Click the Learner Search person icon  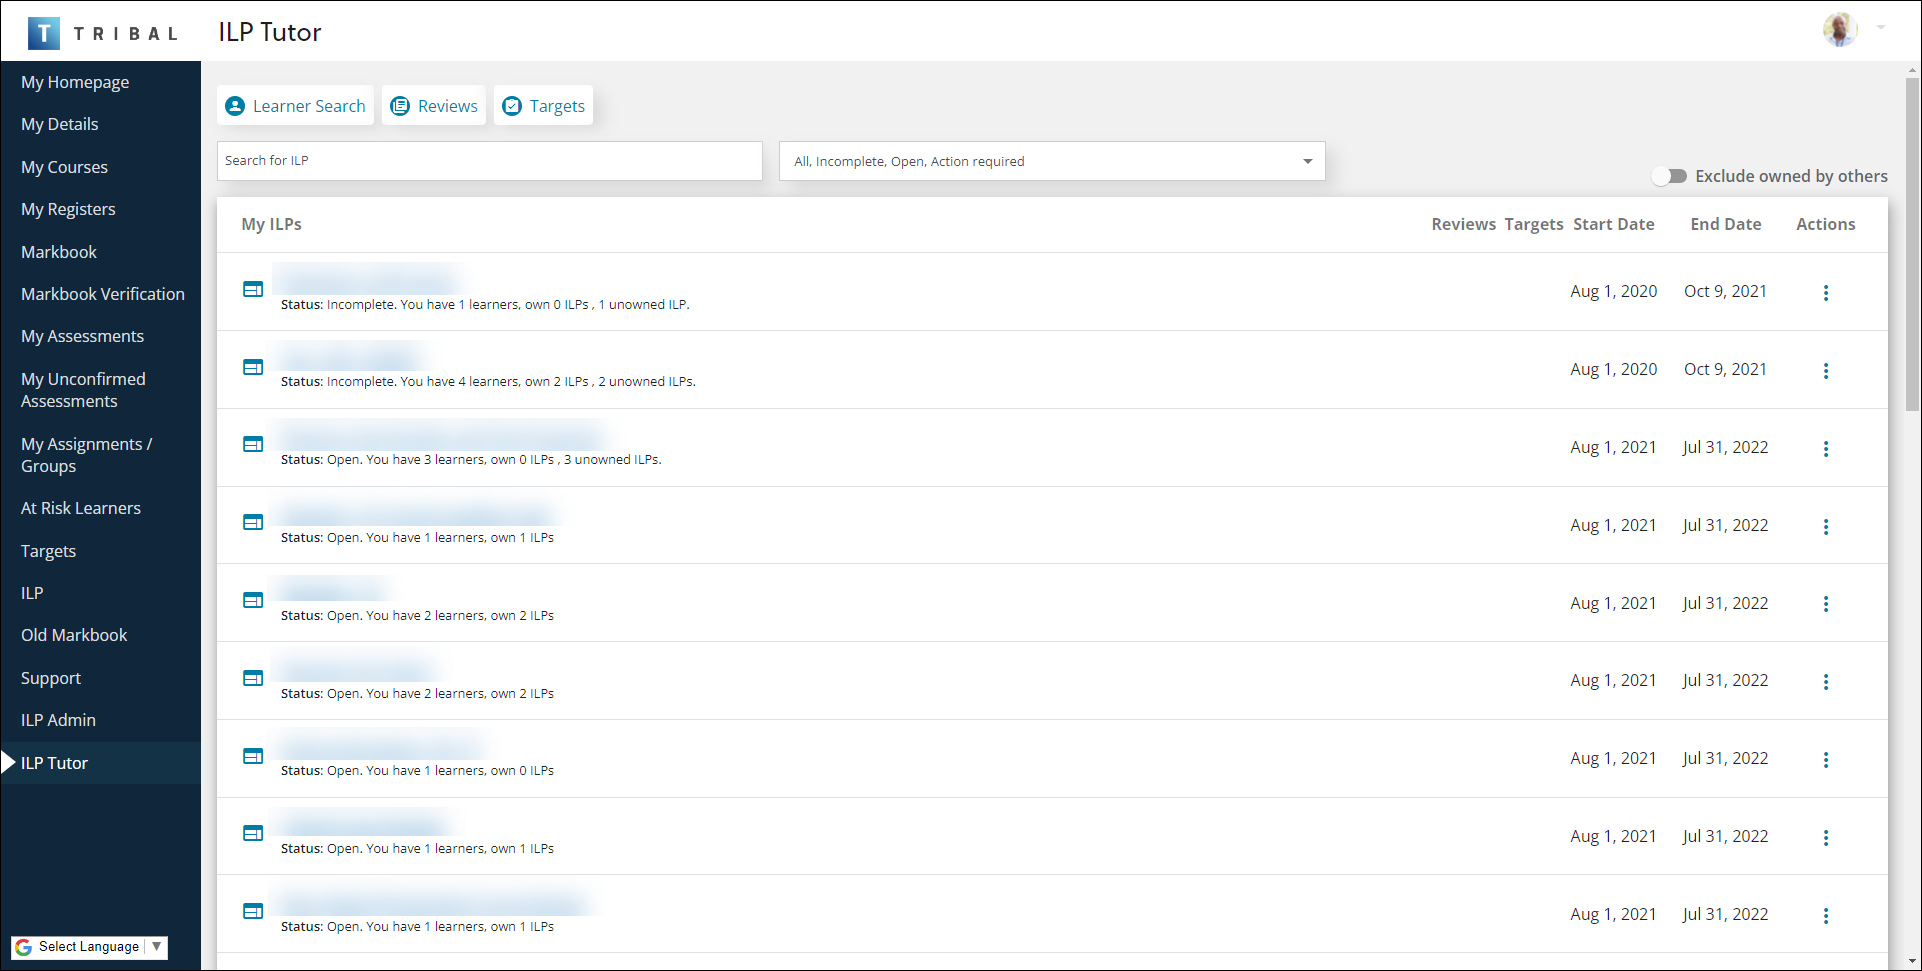click(235, 106)
